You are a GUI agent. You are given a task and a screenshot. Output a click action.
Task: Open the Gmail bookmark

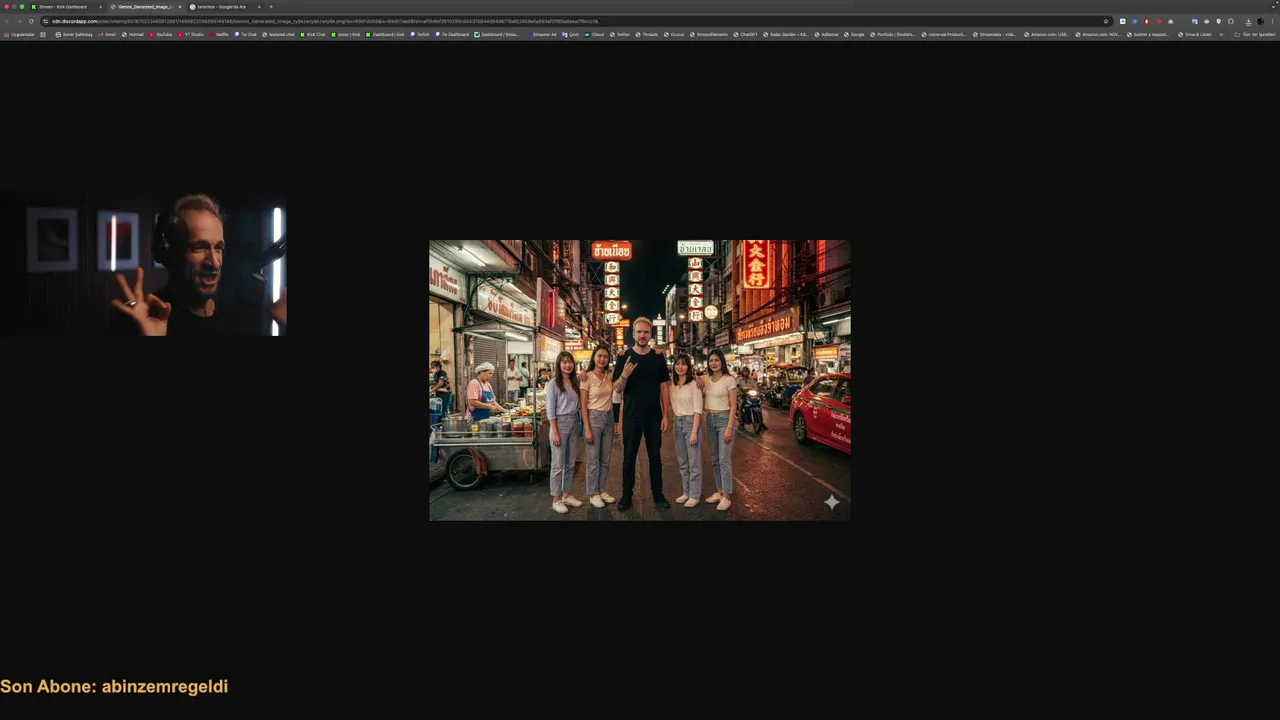pos(107,34)
